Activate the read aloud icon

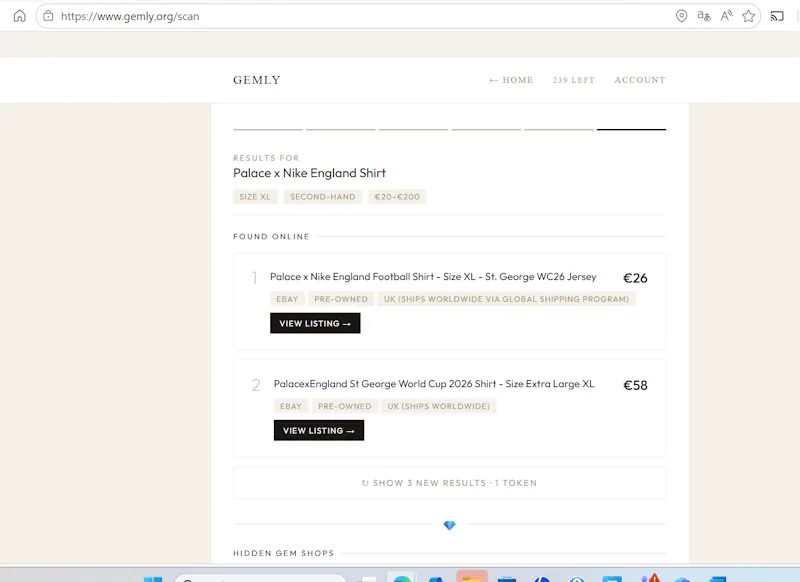[727, 16]
